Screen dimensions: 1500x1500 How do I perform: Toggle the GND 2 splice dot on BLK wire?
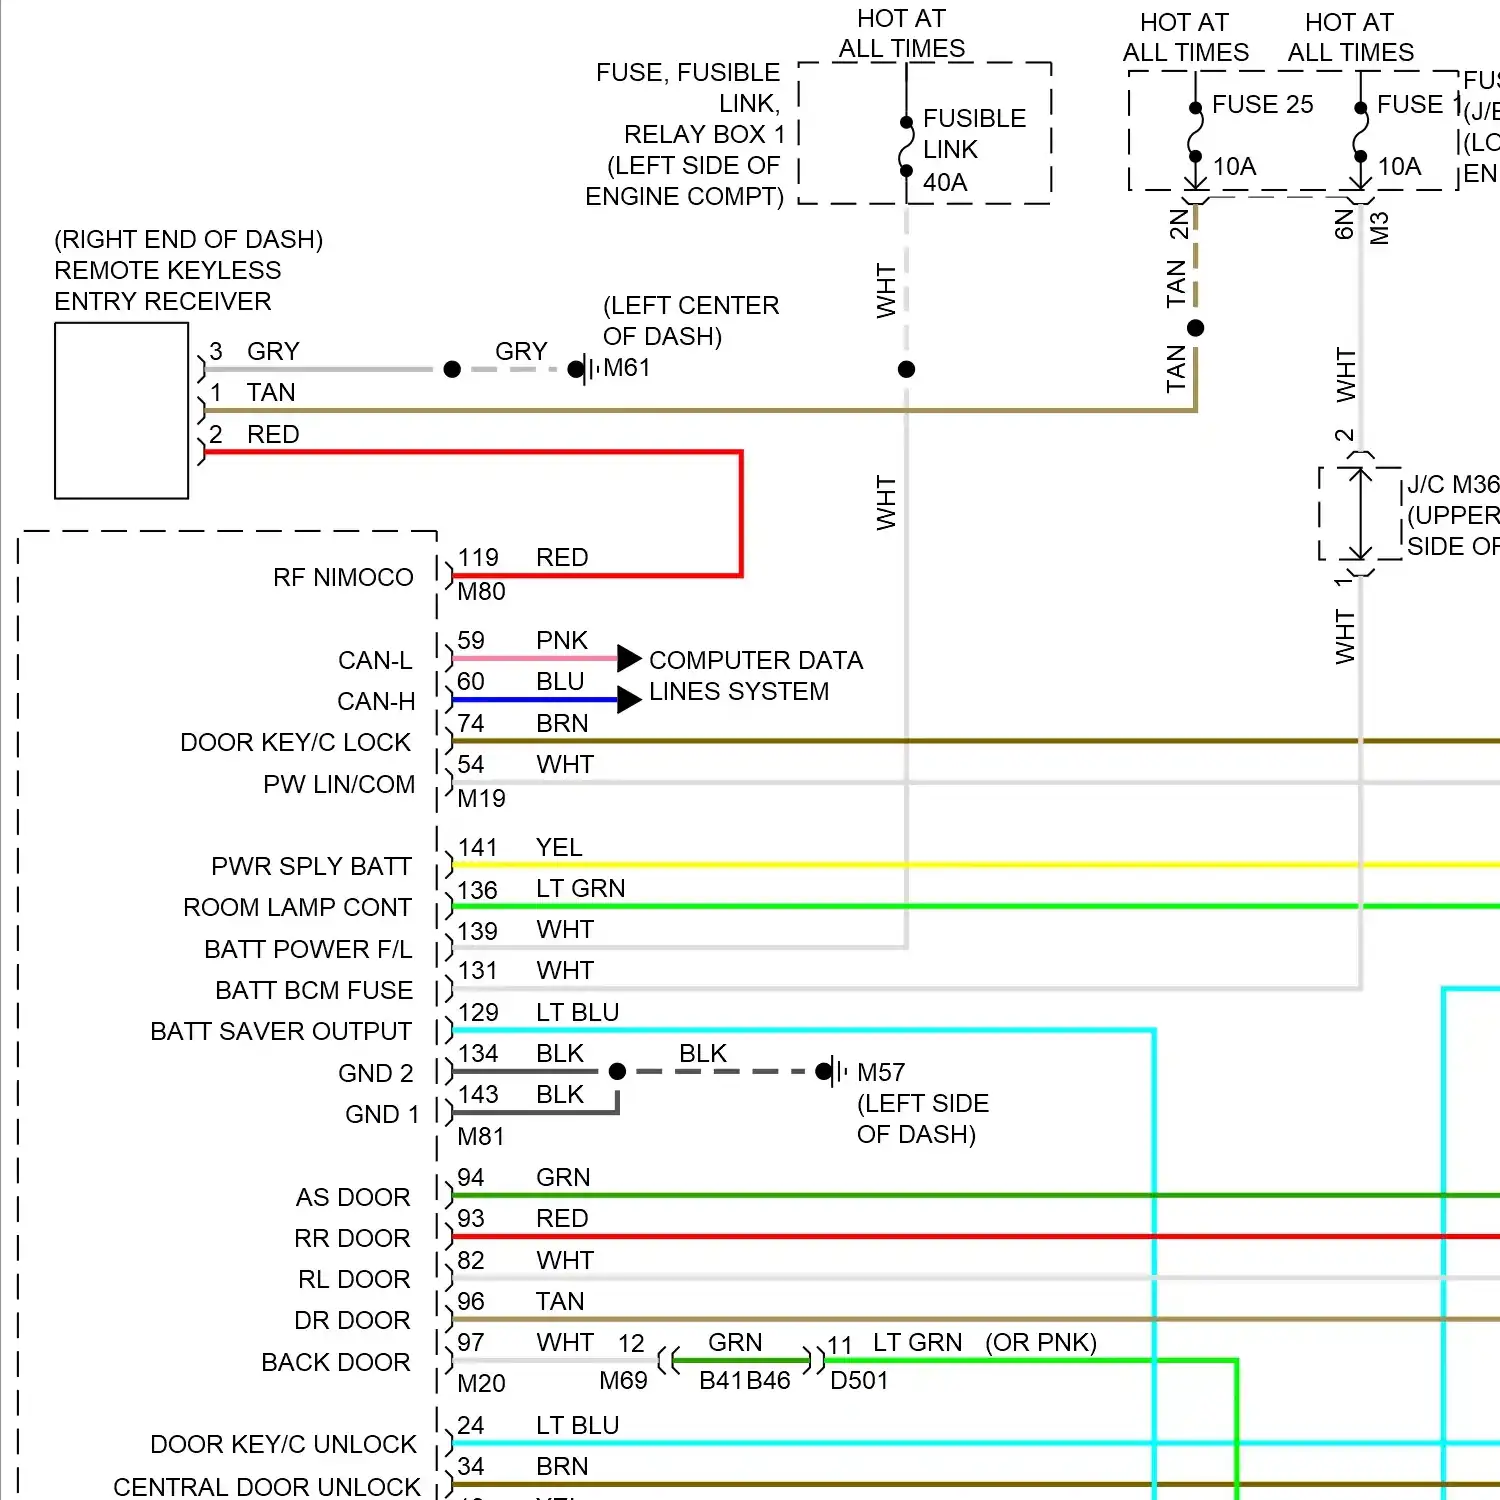618,1072
